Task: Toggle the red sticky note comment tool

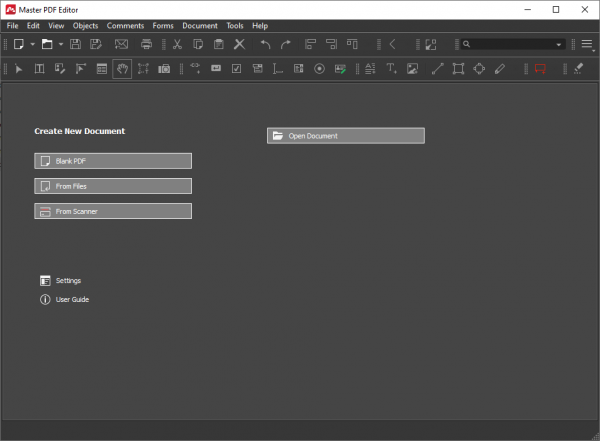Action: [x=540, y=69]
